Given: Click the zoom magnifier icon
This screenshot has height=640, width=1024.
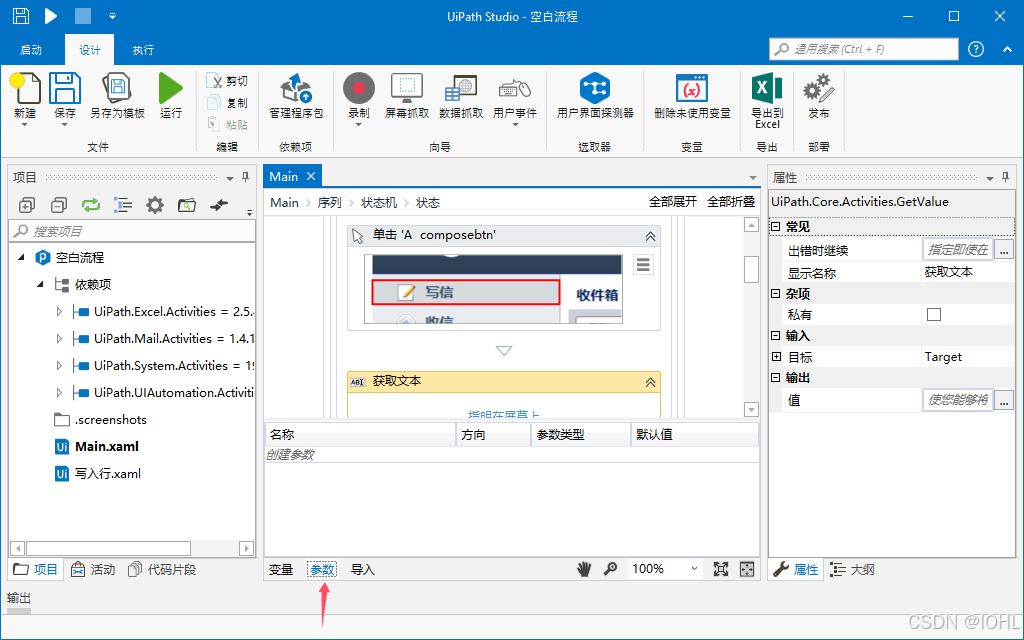Looking at the screenshot, I should [x=611, y=569].
